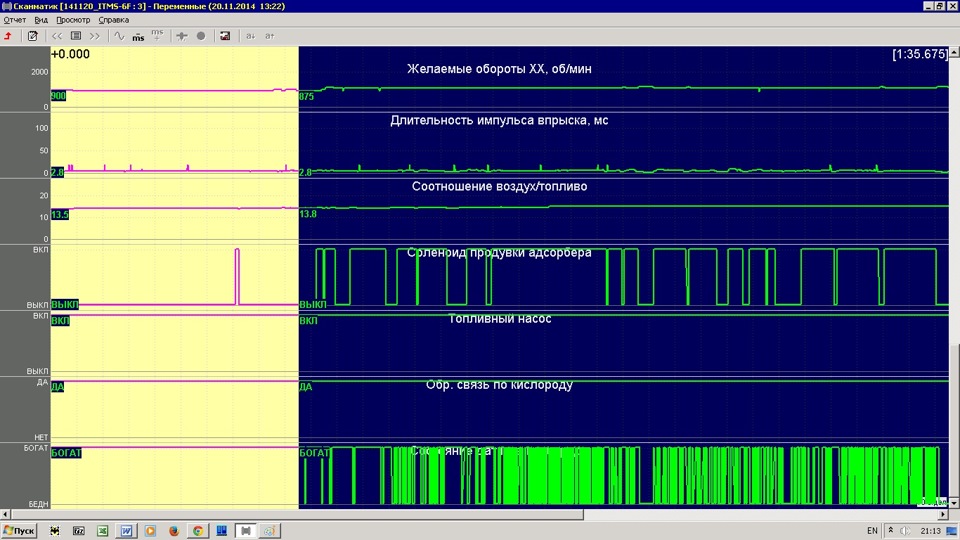Viewport: 960px width, 540px height.
Task: Click the pink purge solenoid spike
Action: click(x=238, y=276)
